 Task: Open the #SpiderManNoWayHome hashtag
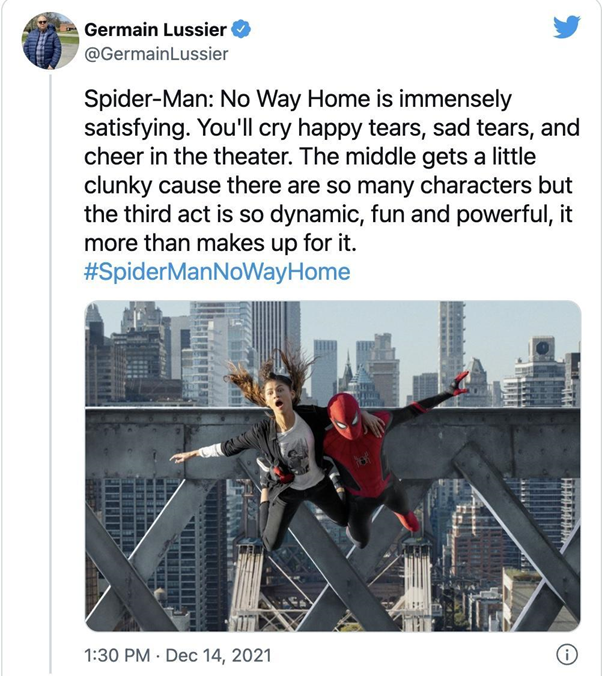217,272
